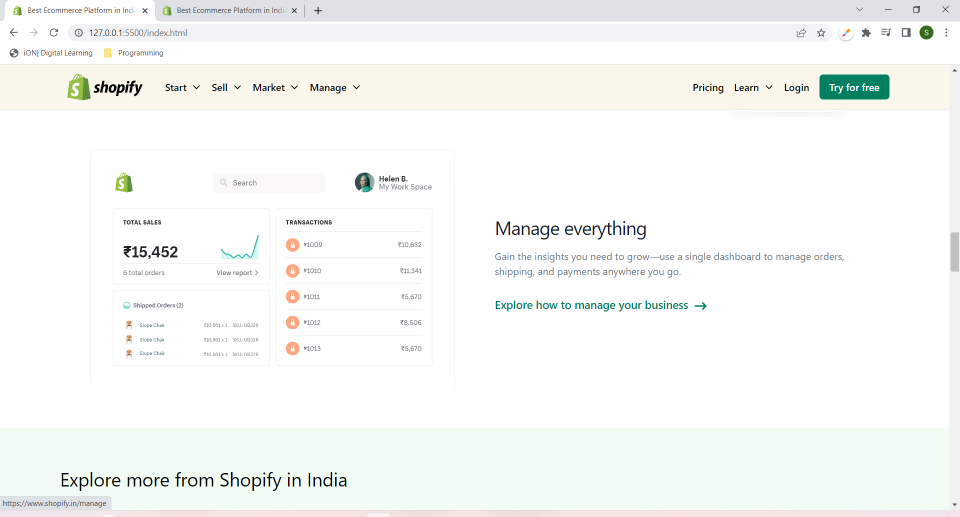Open the media control playlist icon

[x=886, y=32]
